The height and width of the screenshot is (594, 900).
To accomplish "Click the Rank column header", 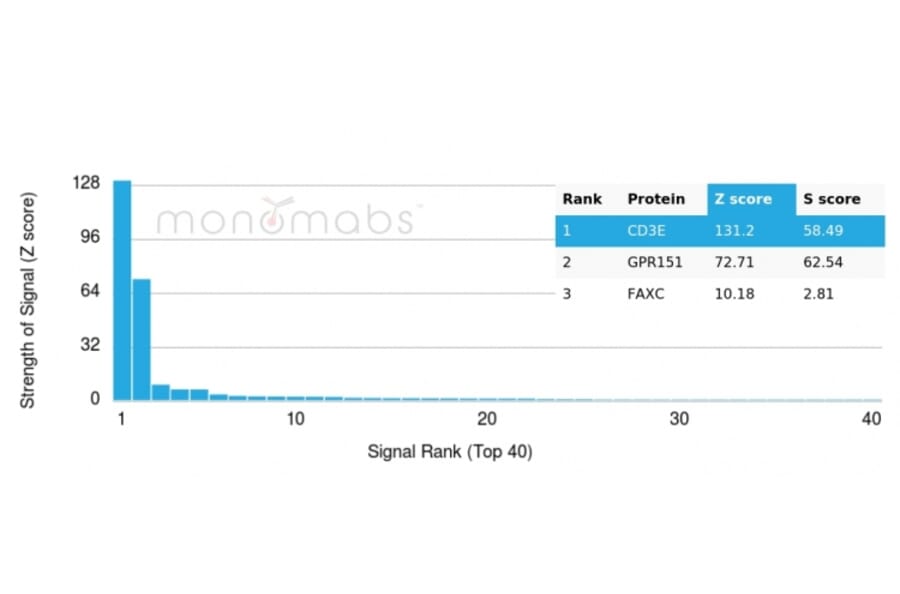I will pos(582,199).
